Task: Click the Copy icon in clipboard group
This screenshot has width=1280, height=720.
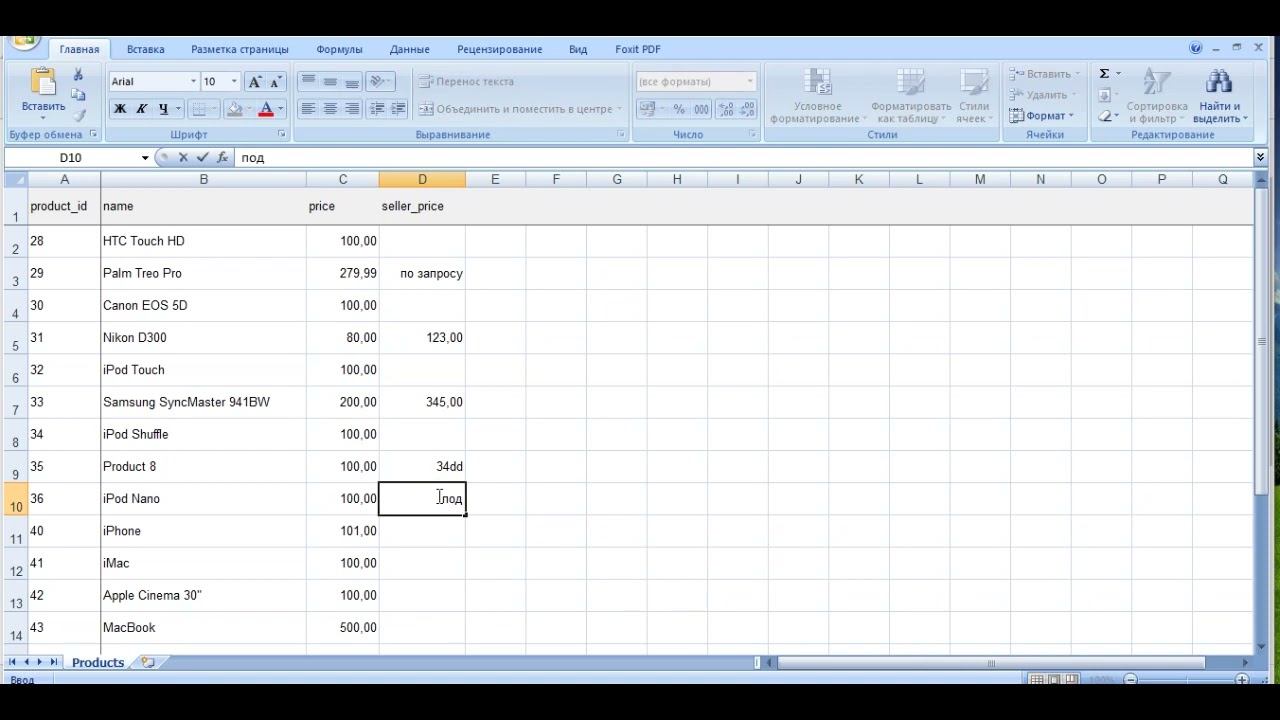Action: pyautogui.click(x=78, y=95)
